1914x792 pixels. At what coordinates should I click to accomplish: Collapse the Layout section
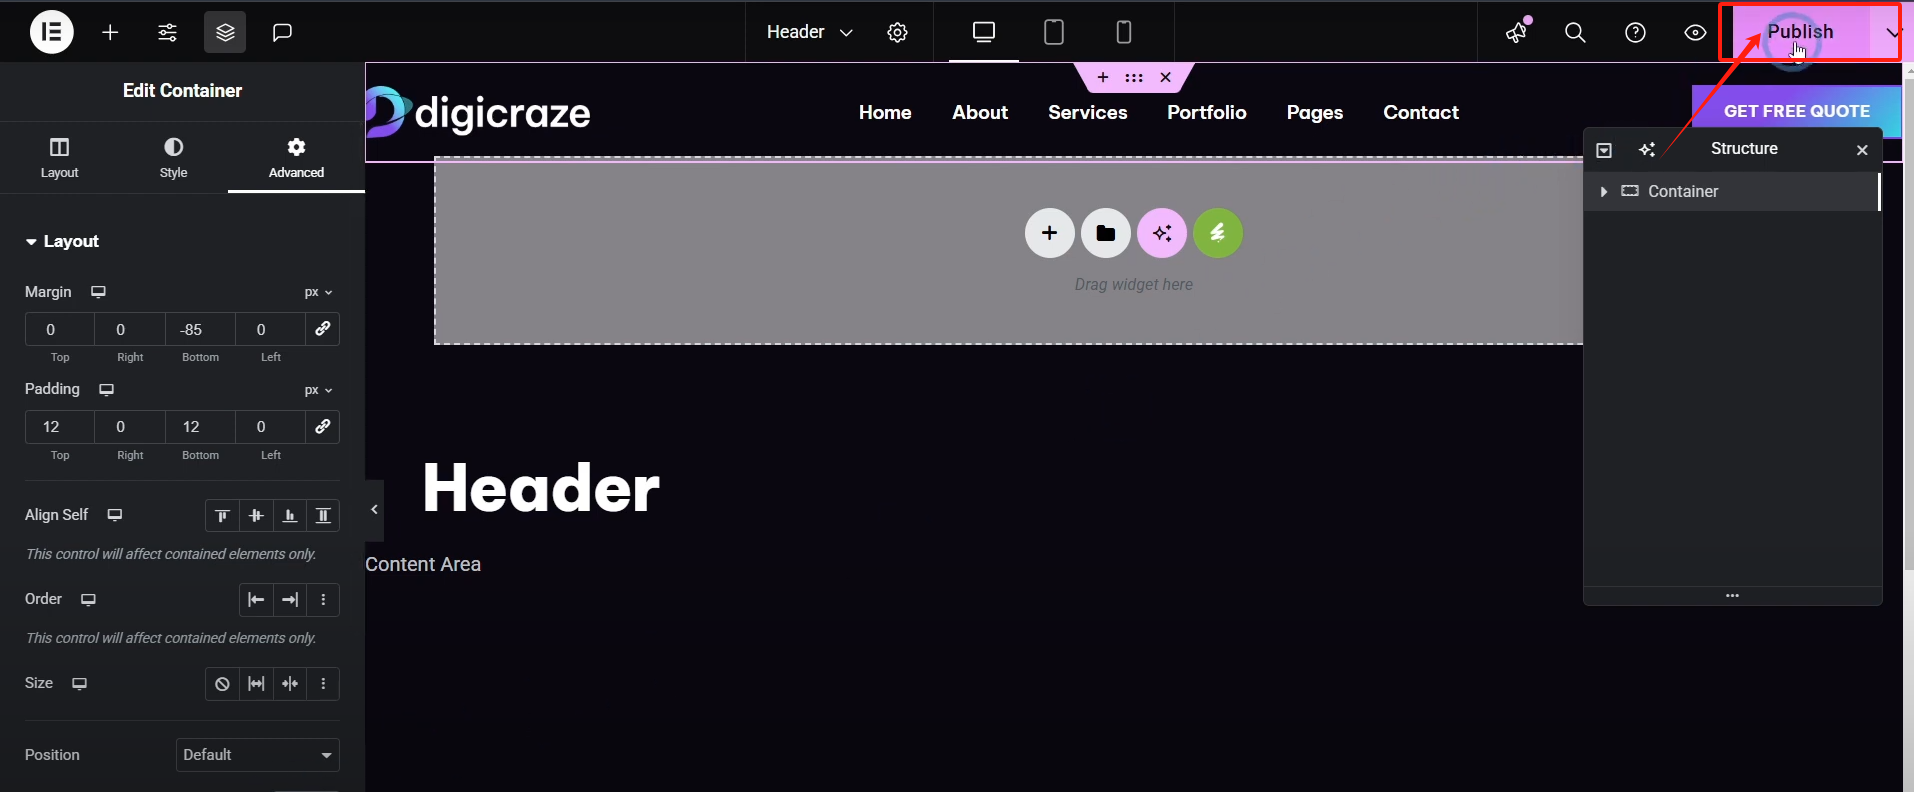click(x=62, y=241)
